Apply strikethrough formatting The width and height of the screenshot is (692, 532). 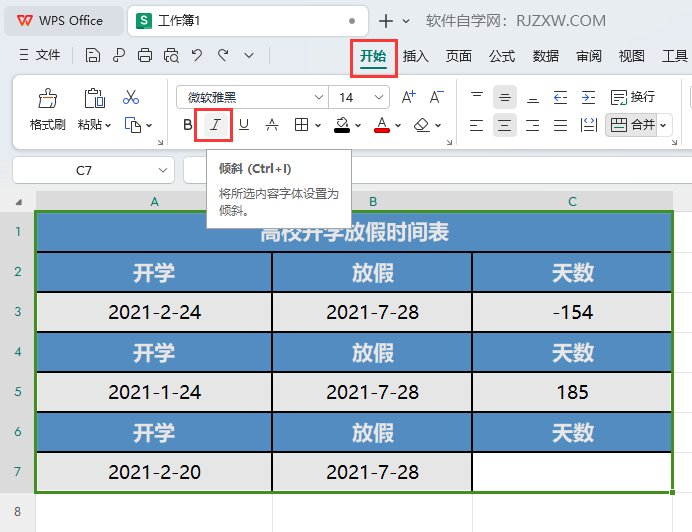click(x=272, y=125)
